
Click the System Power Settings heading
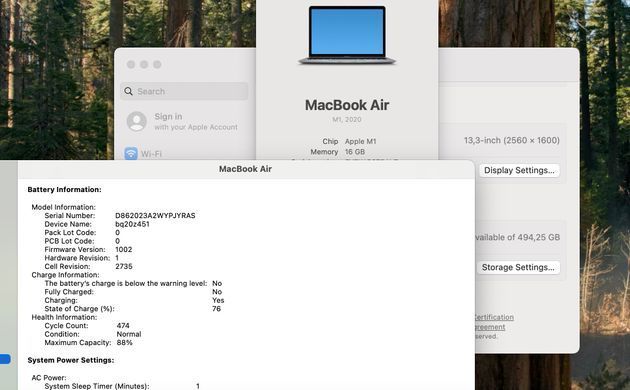pos(71,360)
